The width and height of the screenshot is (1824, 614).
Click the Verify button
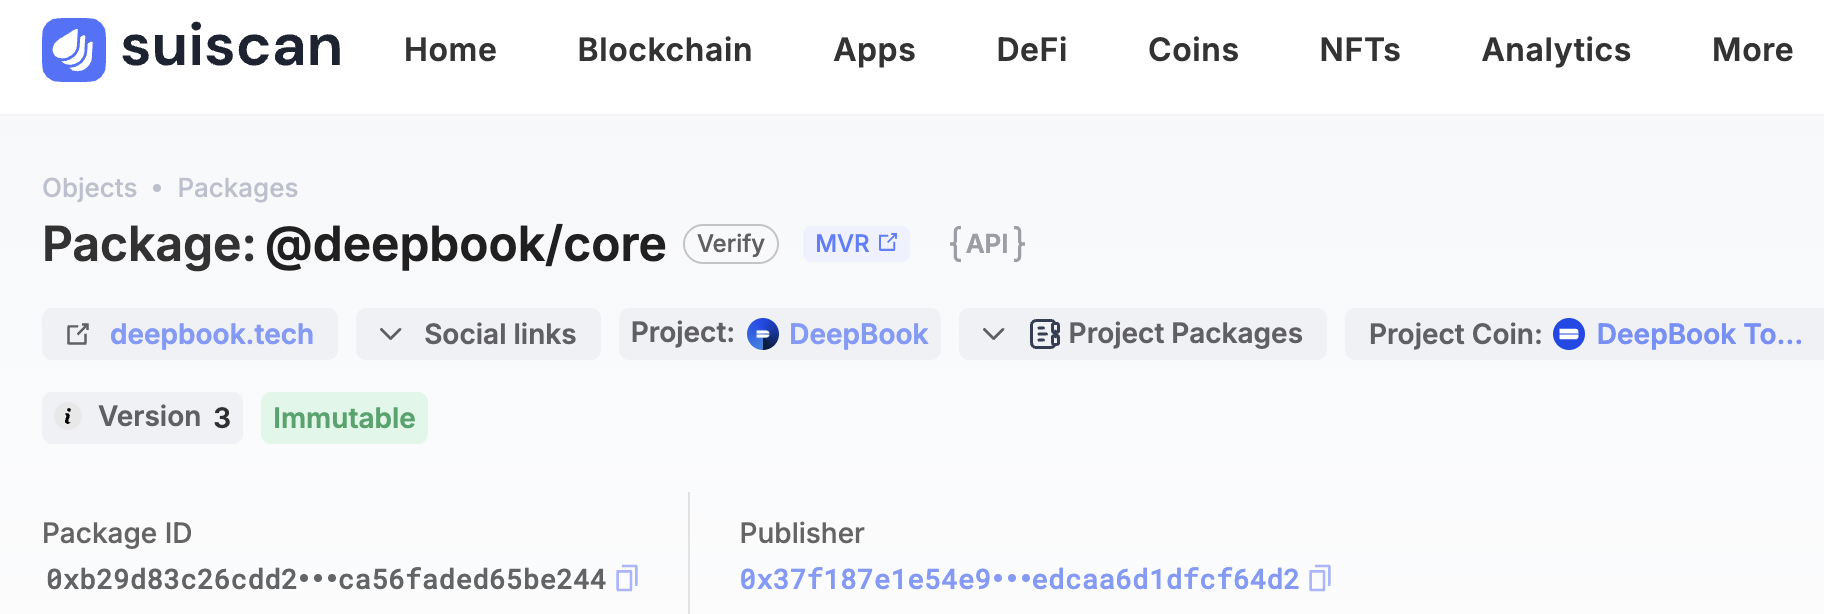coord(730,243)
